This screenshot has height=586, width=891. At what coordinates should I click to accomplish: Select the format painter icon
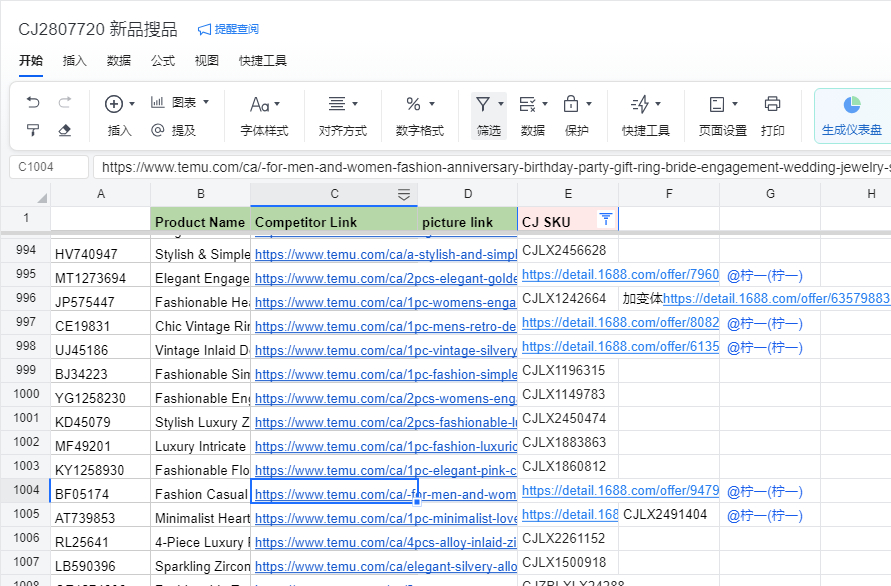33,130
